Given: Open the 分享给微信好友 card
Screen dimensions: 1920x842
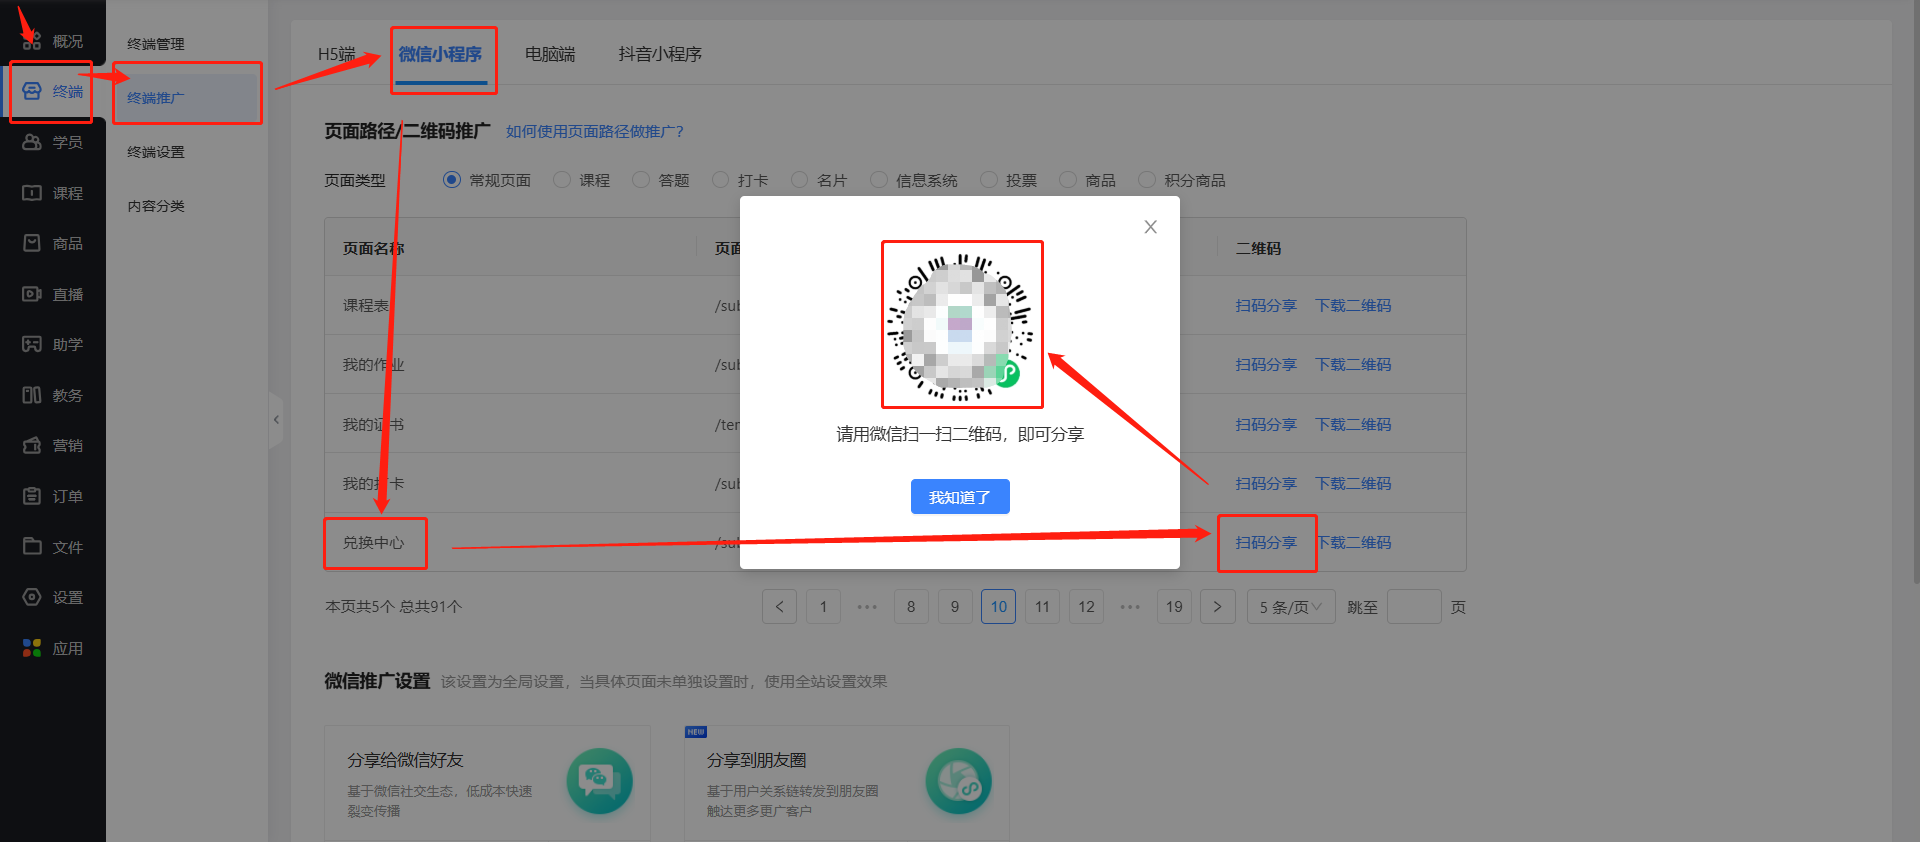Looking at the screenshot, I should (x=487, y=783).
